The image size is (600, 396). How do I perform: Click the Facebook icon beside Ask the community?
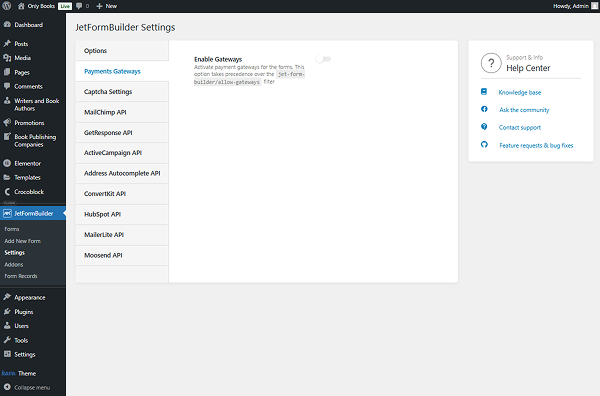point(484,109)
